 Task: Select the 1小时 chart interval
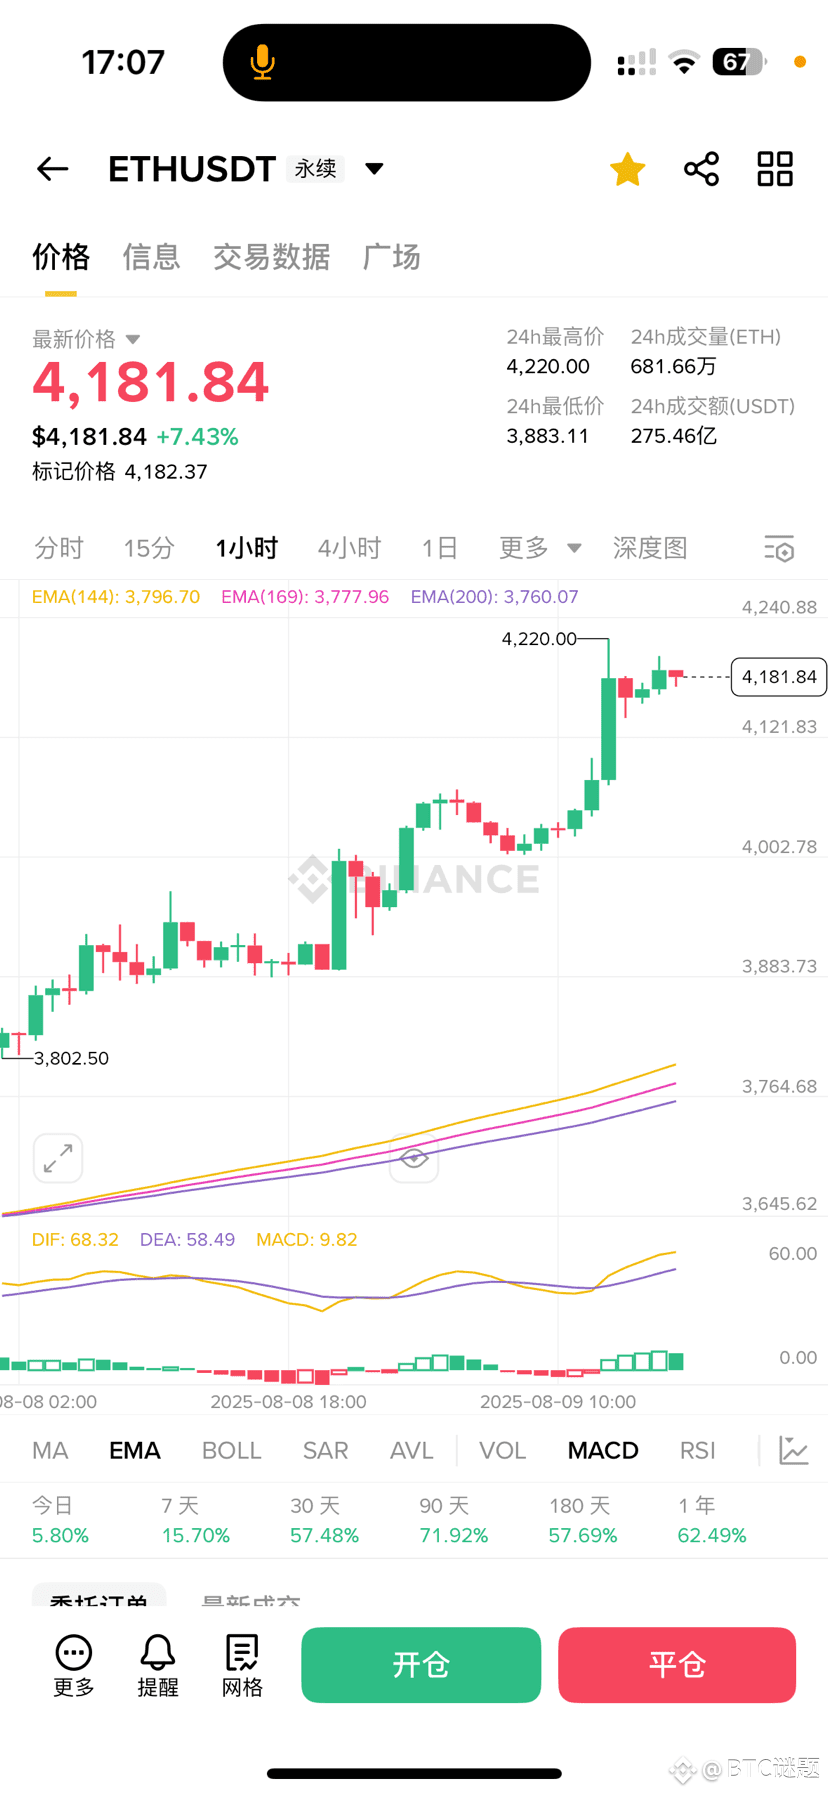coord(246,548)
